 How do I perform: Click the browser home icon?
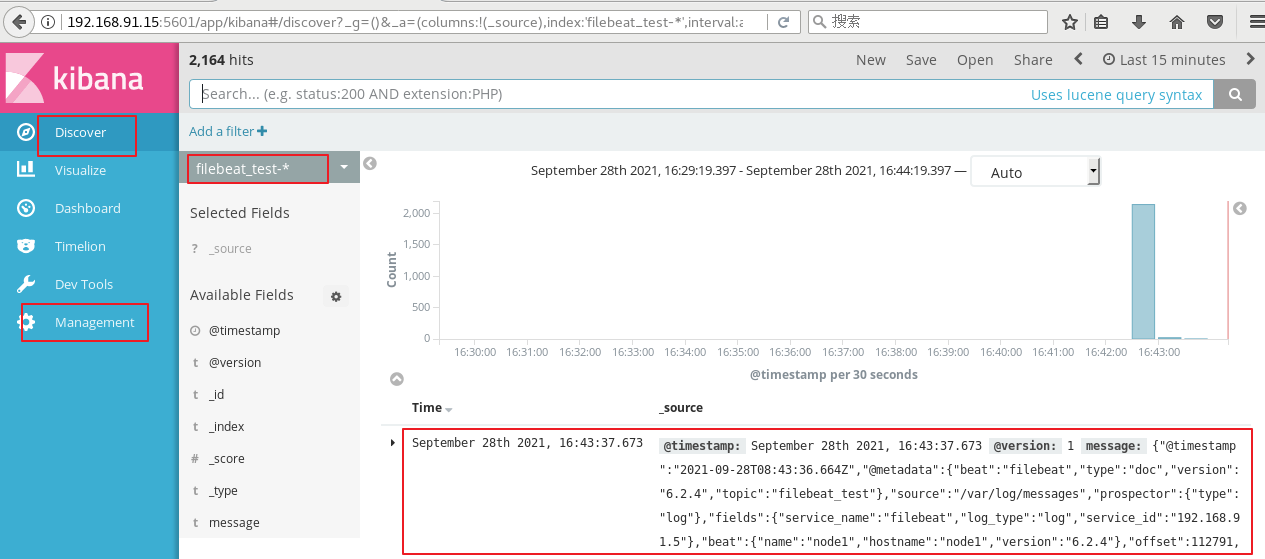point(1176,22)
